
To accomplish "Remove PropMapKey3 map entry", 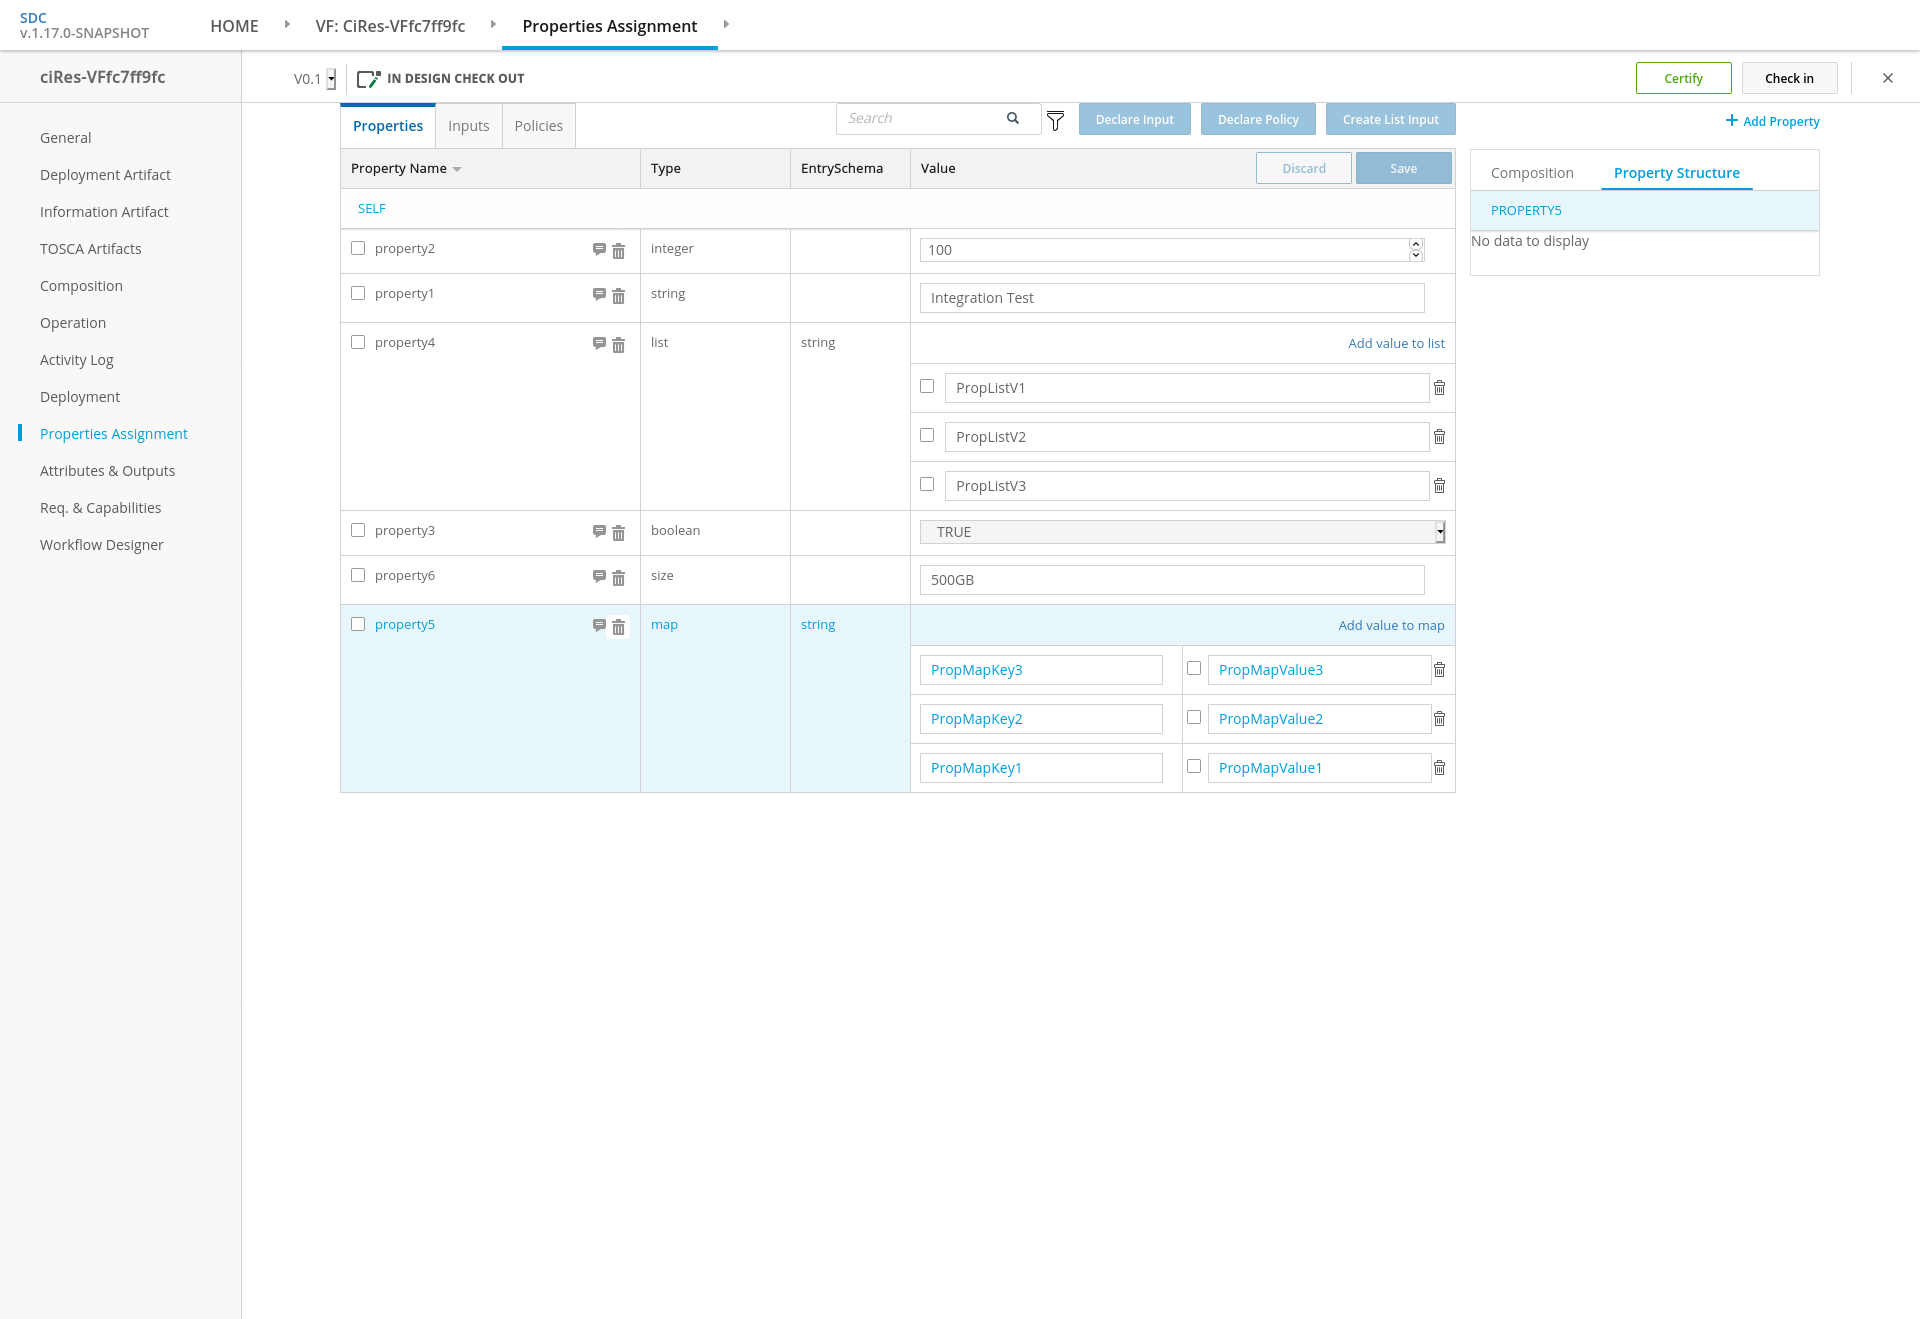I will click(1439, 670).
